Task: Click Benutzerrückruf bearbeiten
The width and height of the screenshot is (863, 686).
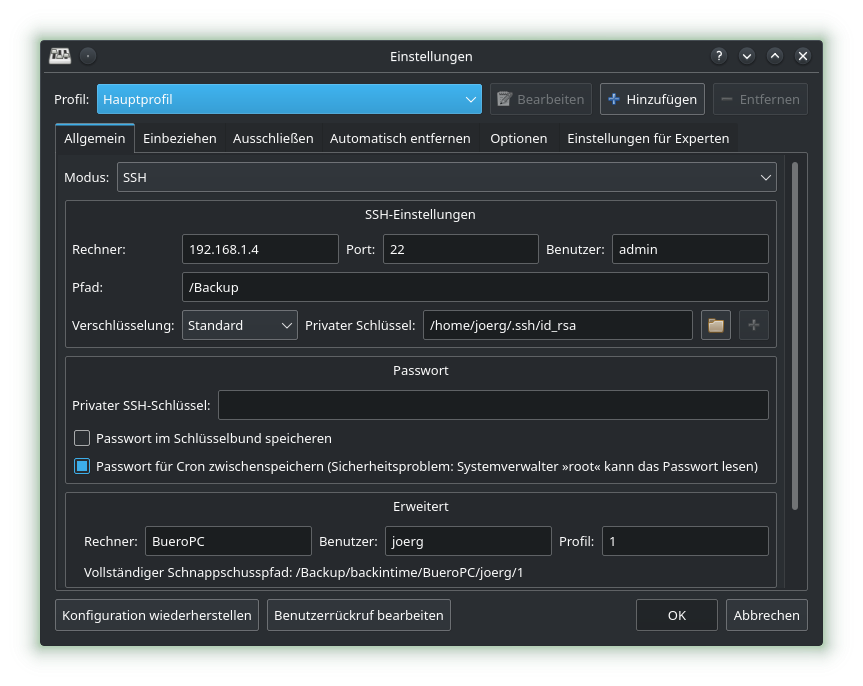Action: tap(358, 615)
